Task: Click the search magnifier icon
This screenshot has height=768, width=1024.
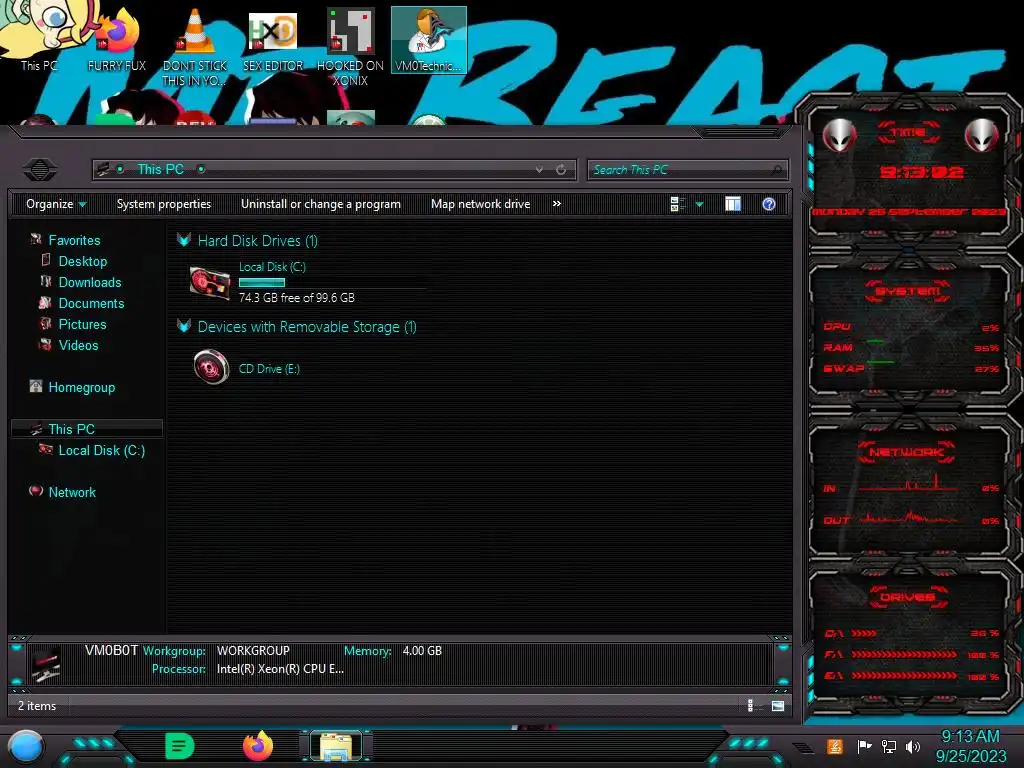Action: click(x=776, y=170)
